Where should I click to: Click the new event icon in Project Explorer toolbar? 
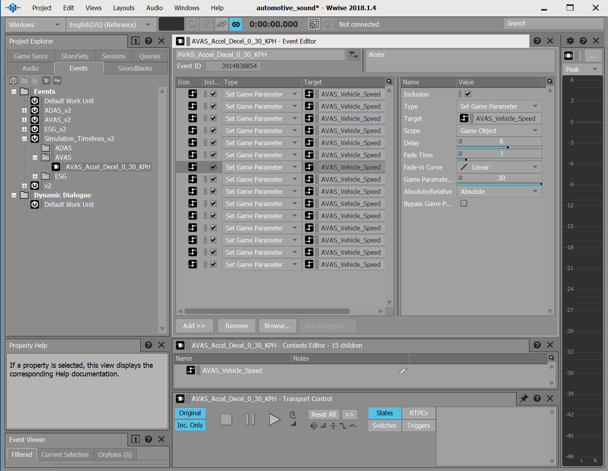pos(46,81)
